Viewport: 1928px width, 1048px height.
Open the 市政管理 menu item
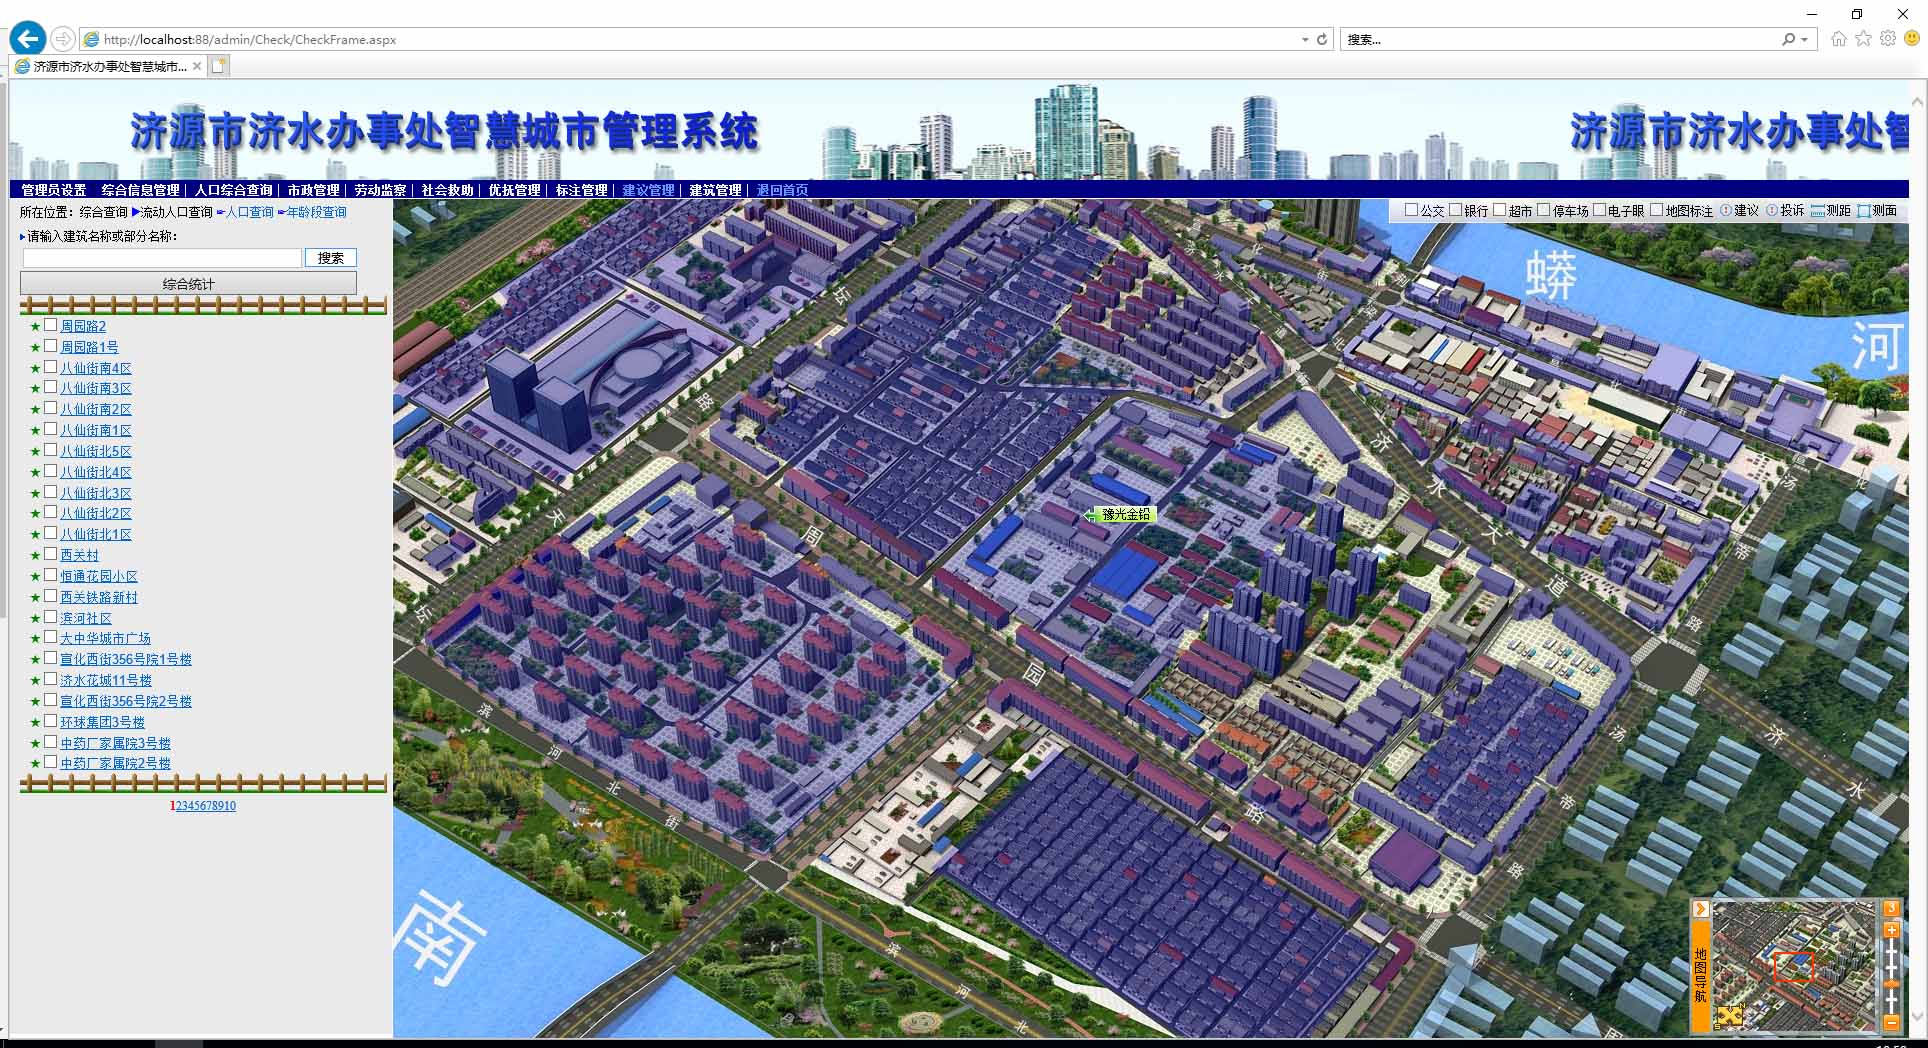pos(313,190)
